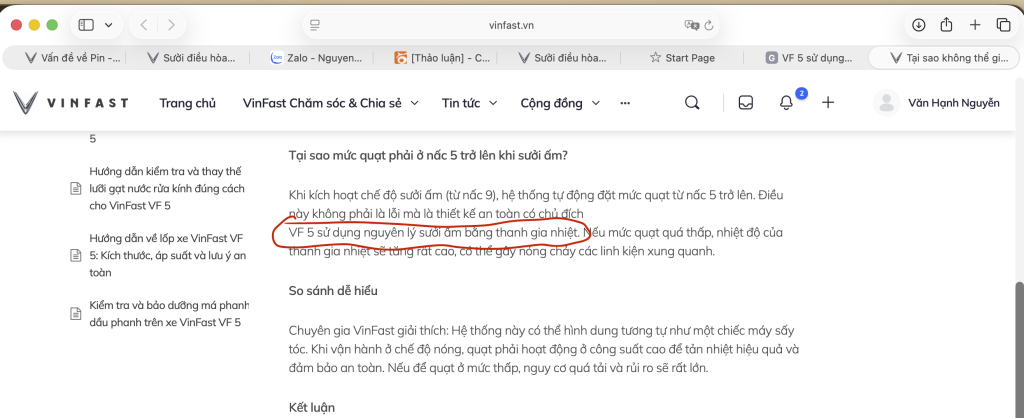The height and width of the screenshot is (418, 1024).
Task: Click heading 'Tại sao mức quạt phải ở nấc 5'
Action: [x=428, y=155]
